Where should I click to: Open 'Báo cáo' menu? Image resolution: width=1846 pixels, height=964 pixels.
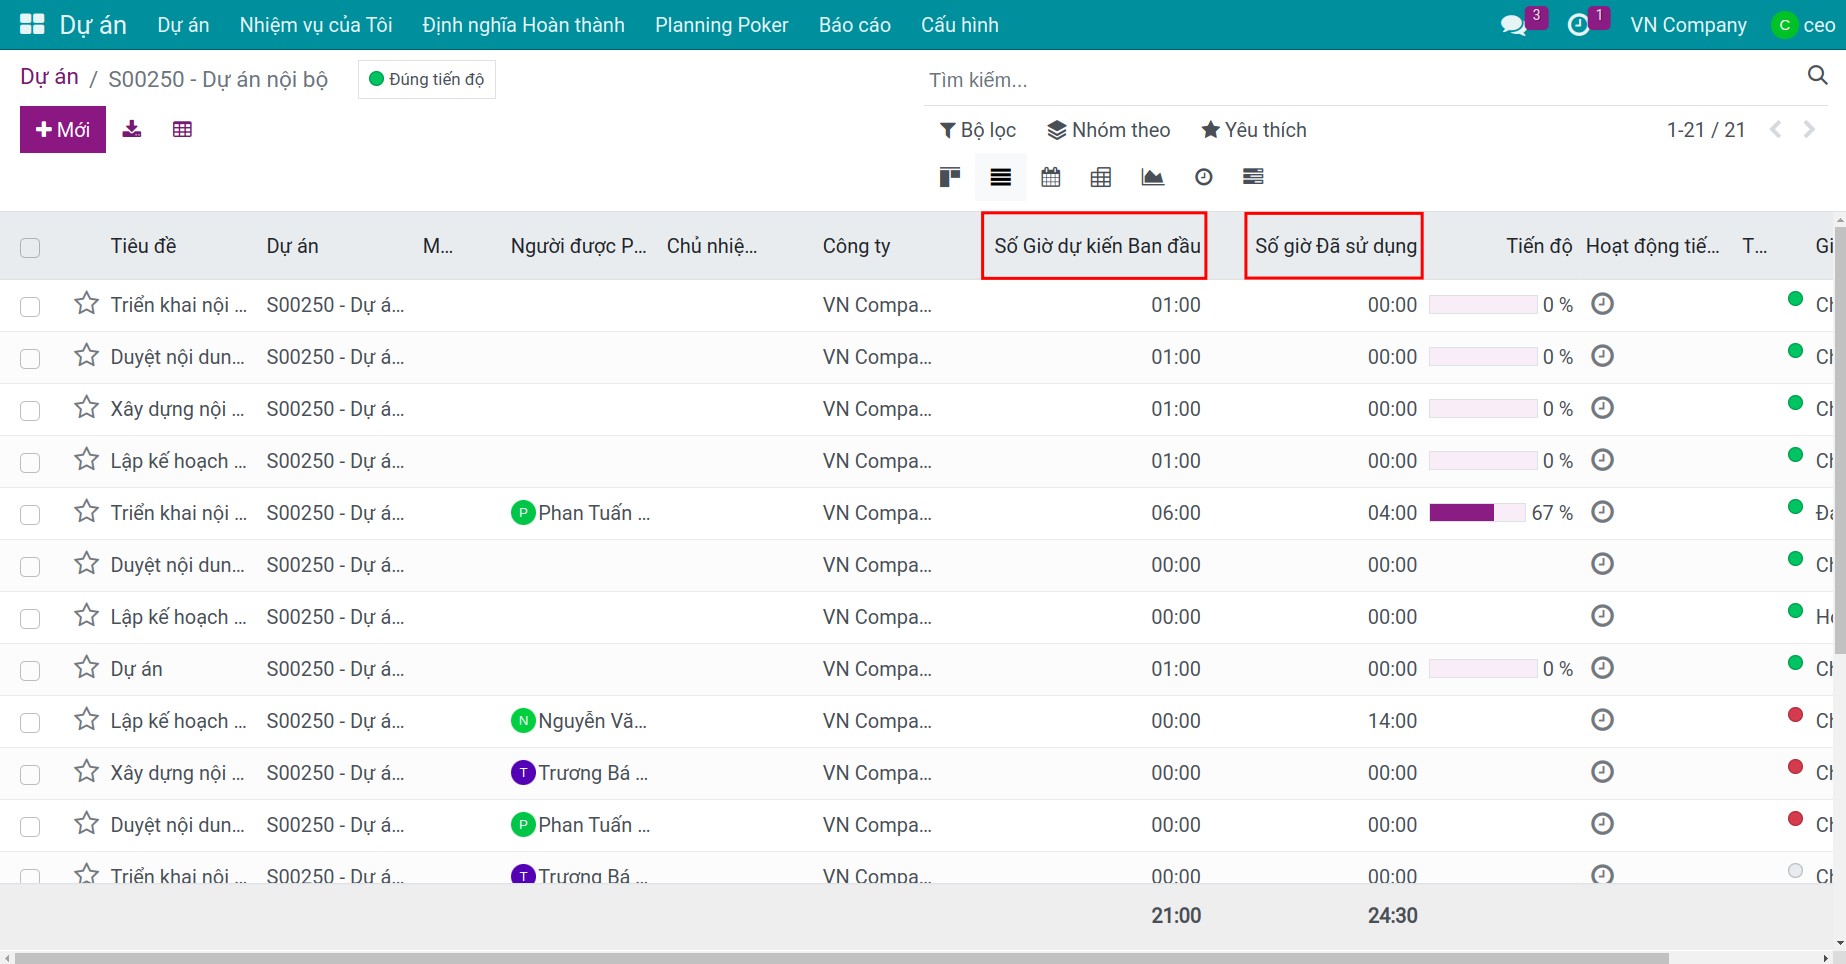854,25
